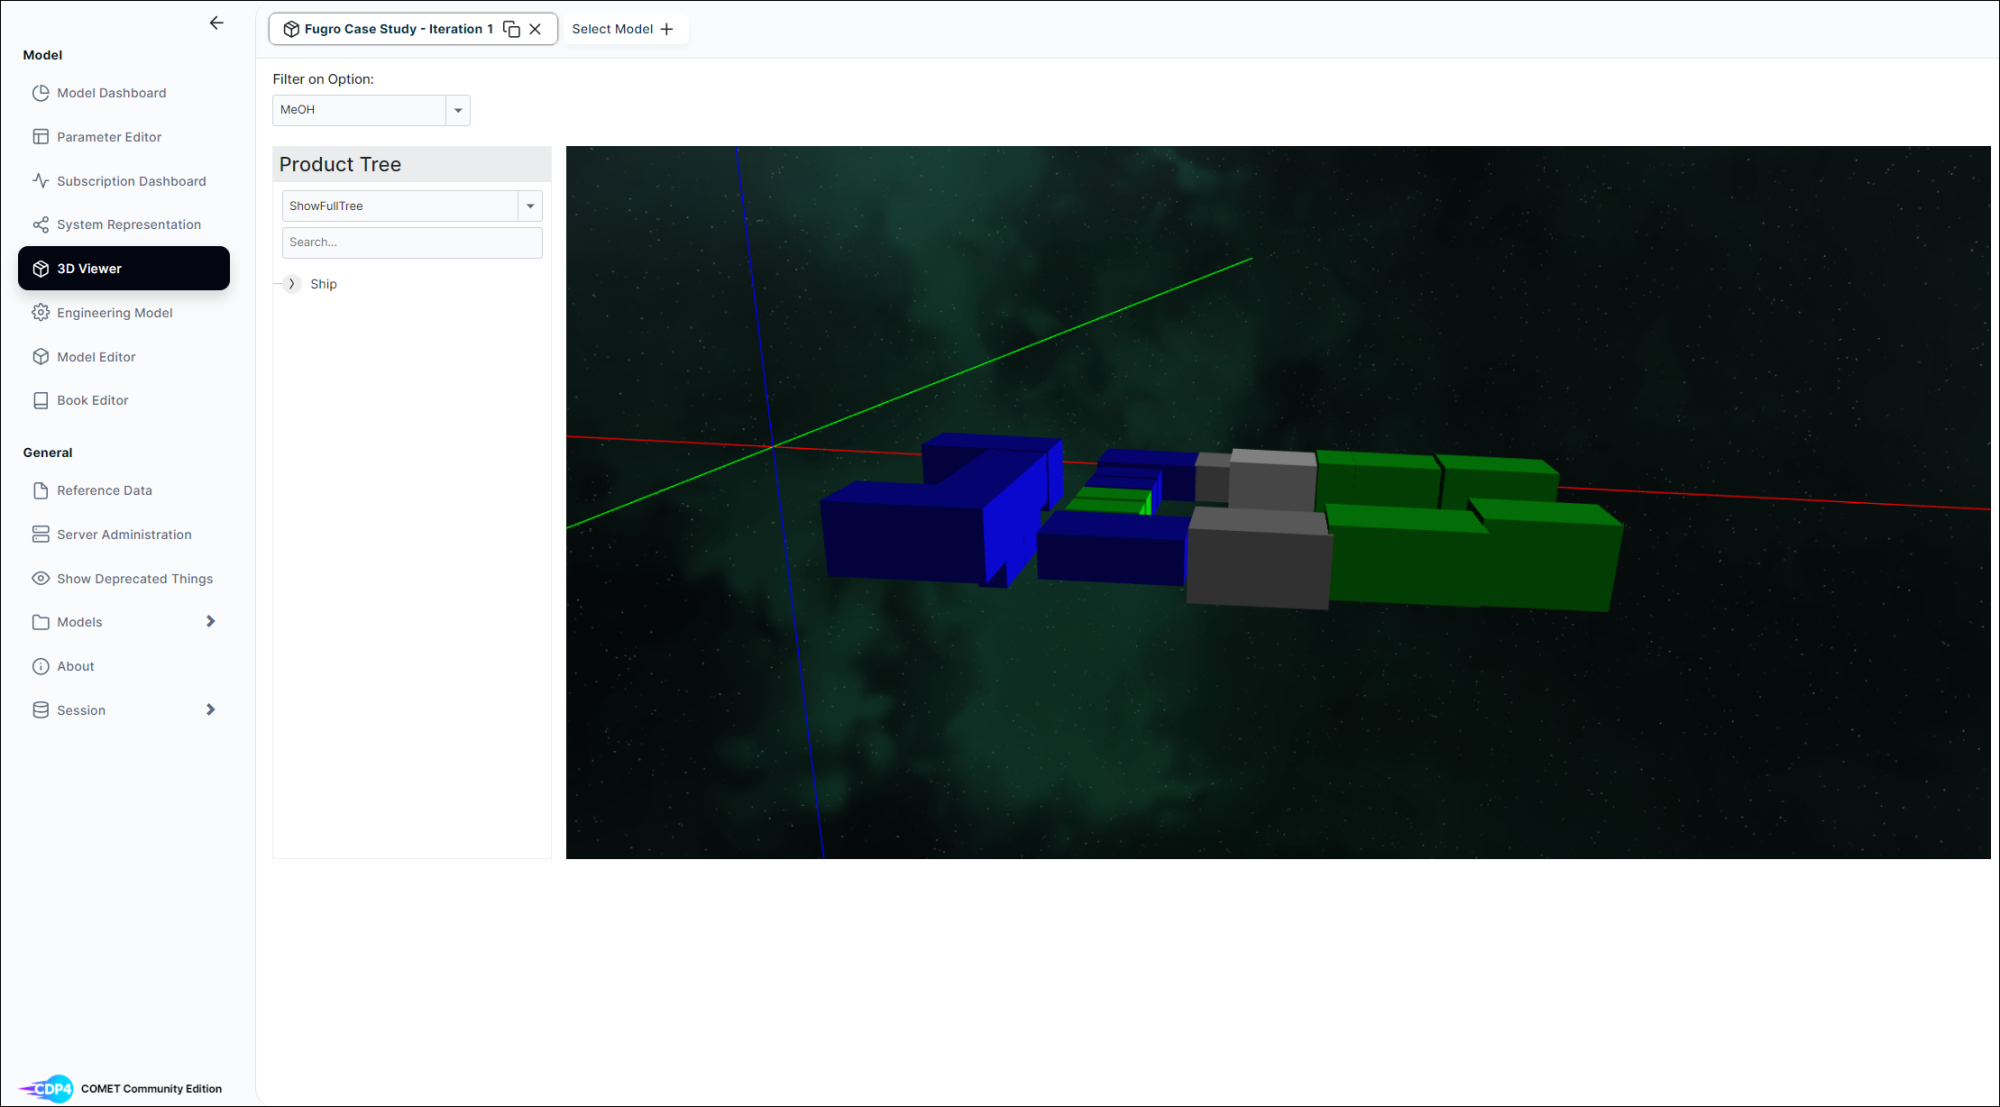Screen dimensions: 2000x1107
Task: Expand the Models submenu arrow
Action: pos(210,622)
